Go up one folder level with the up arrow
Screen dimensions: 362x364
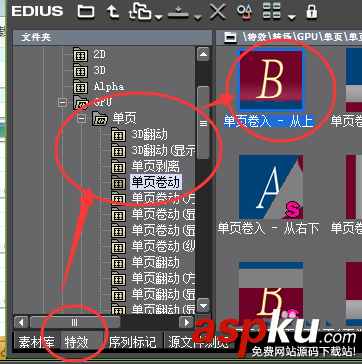(x=113, y=11)
